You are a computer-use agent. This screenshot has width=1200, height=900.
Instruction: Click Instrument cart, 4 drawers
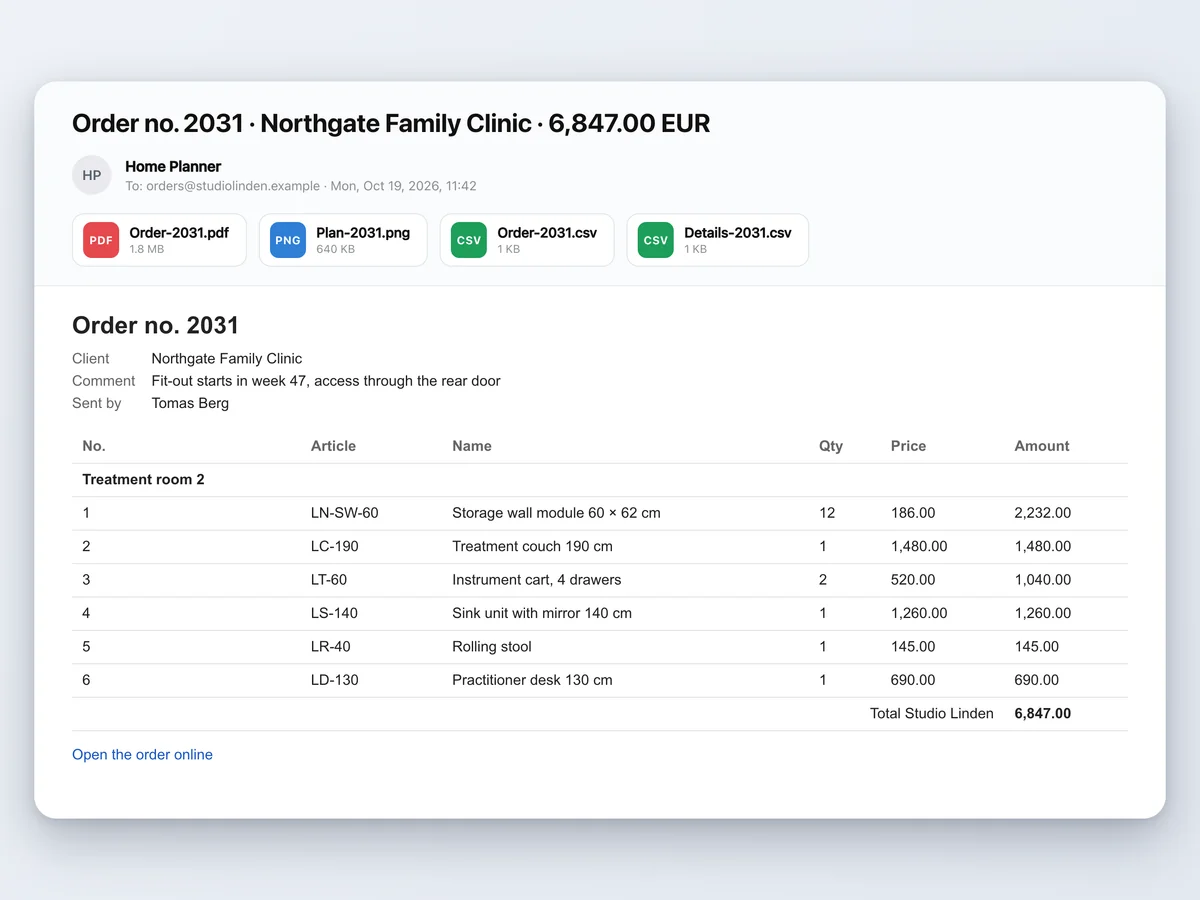(537, 580)
